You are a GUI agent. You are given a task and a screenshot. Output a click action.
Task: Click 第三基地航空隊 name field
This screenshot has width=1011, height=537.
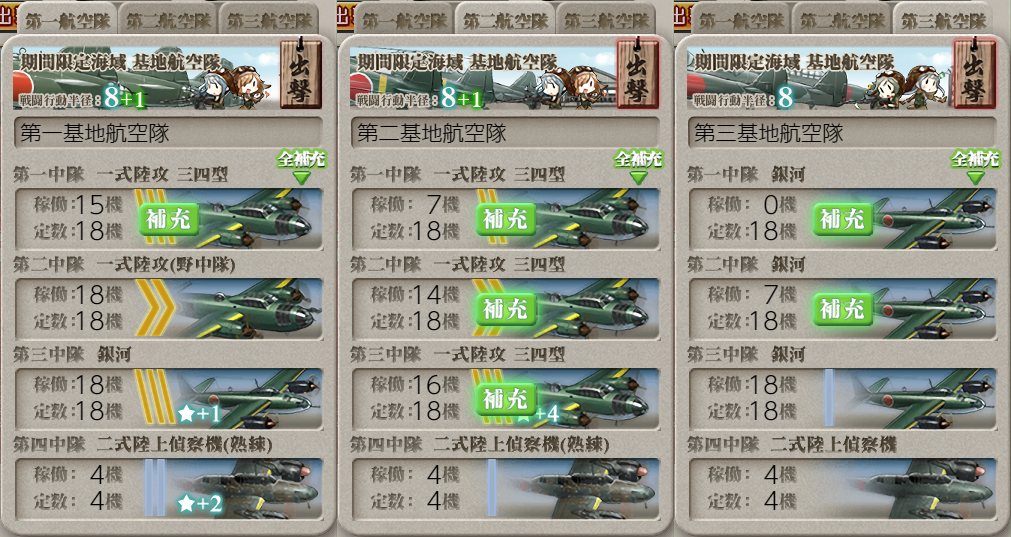842,133
